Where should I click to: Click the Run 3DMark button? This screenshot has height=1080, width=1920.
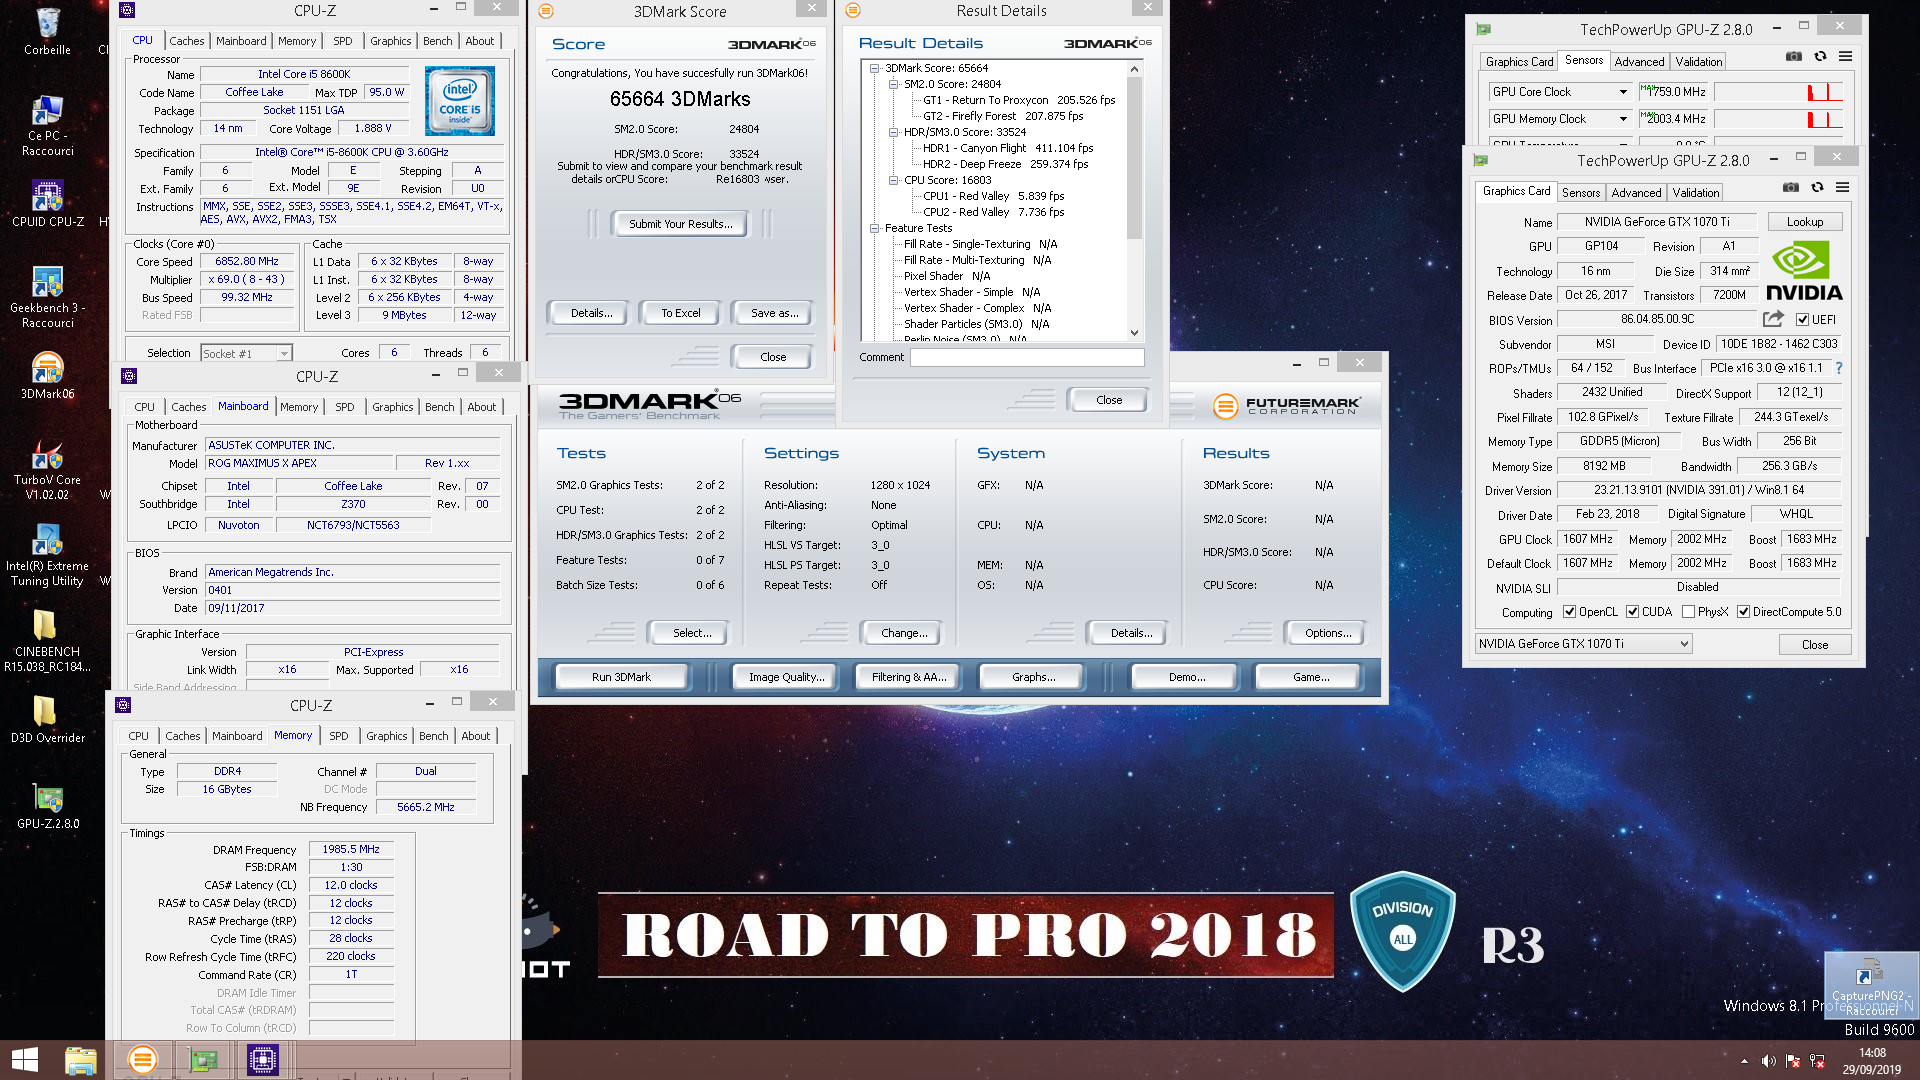(x=621, y=677)
